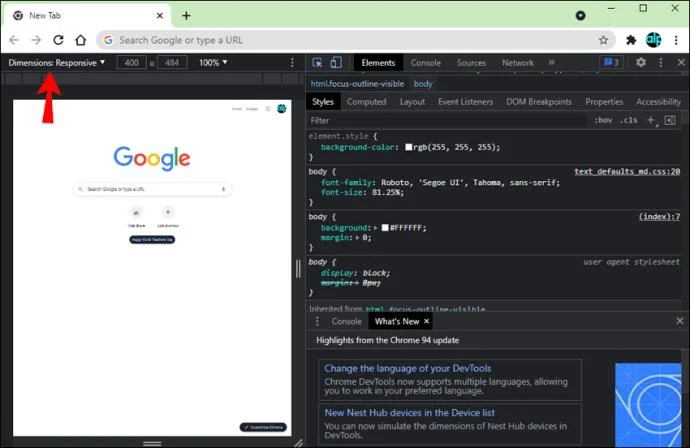690x448 pixels.
Task: Select the body breadcrumb
Action: tap(423, 84)
